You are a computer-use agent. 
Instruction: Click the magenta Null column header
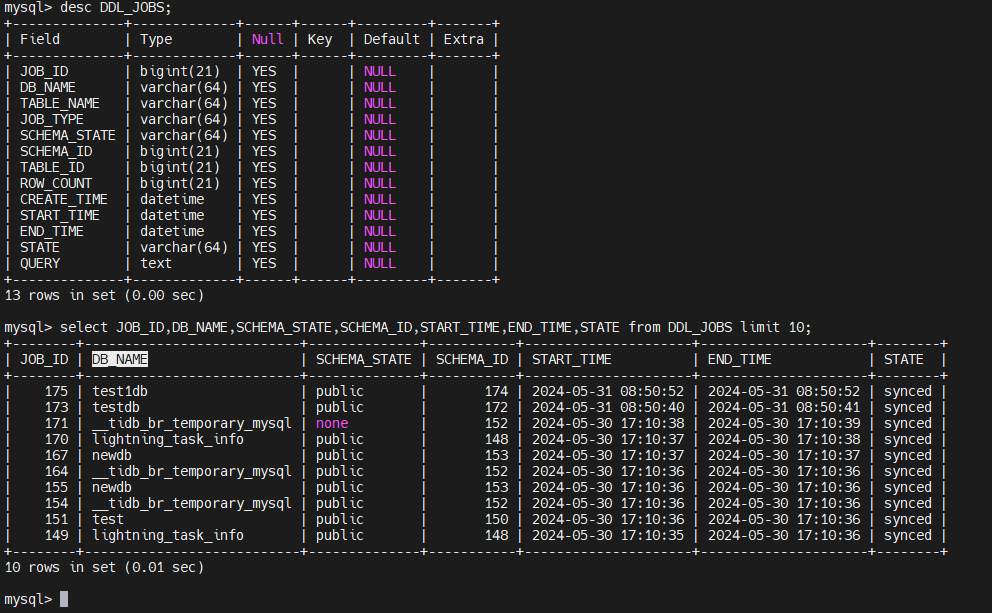pyautogui.click(x=268, y=39)
